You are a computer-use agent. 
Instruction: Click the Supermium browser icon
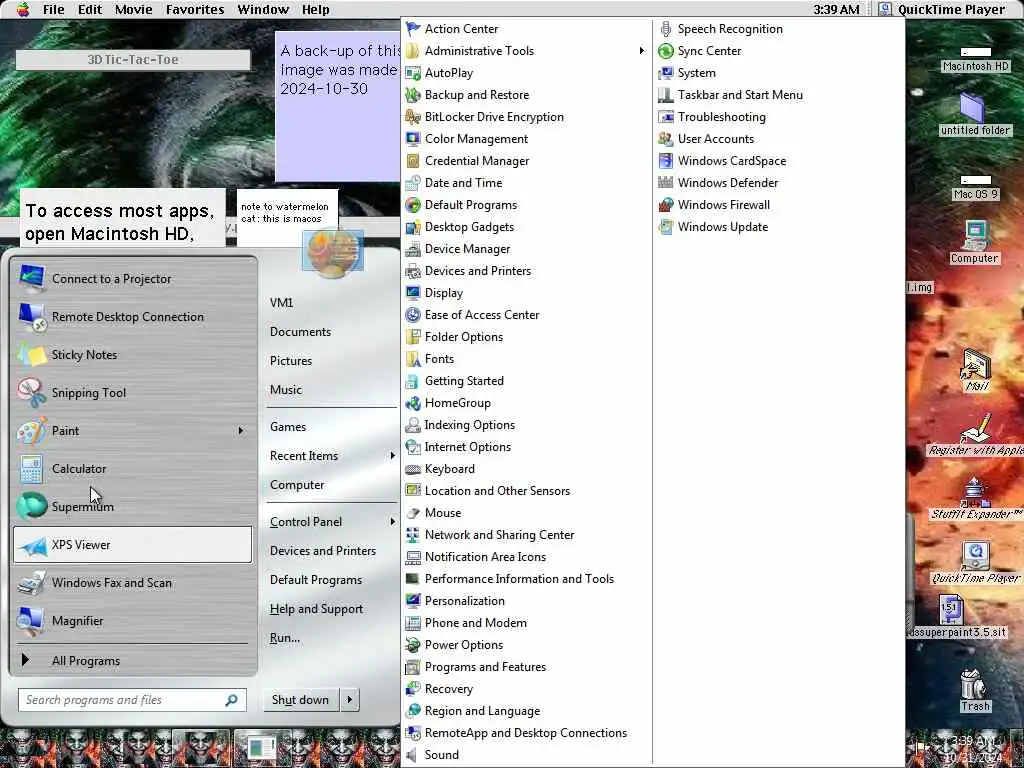tap(31, 506)
